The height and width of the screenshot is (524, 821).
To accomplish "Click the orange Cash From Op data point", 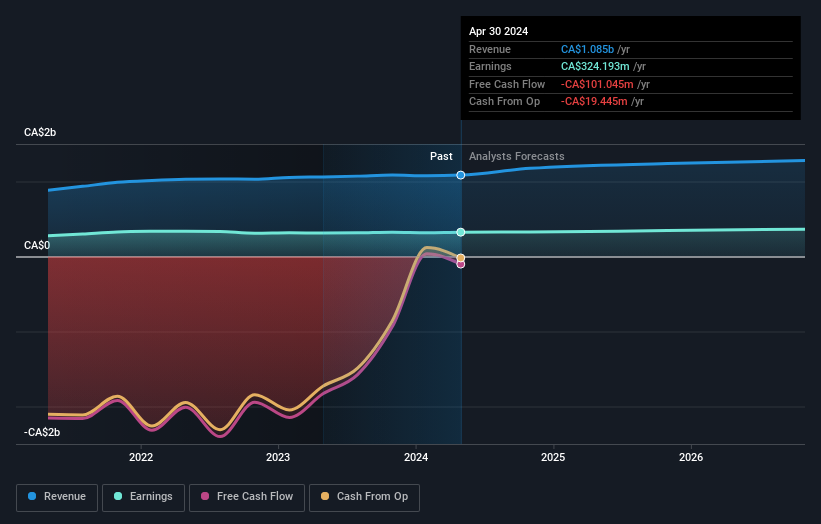I will (x=461, y=258).
